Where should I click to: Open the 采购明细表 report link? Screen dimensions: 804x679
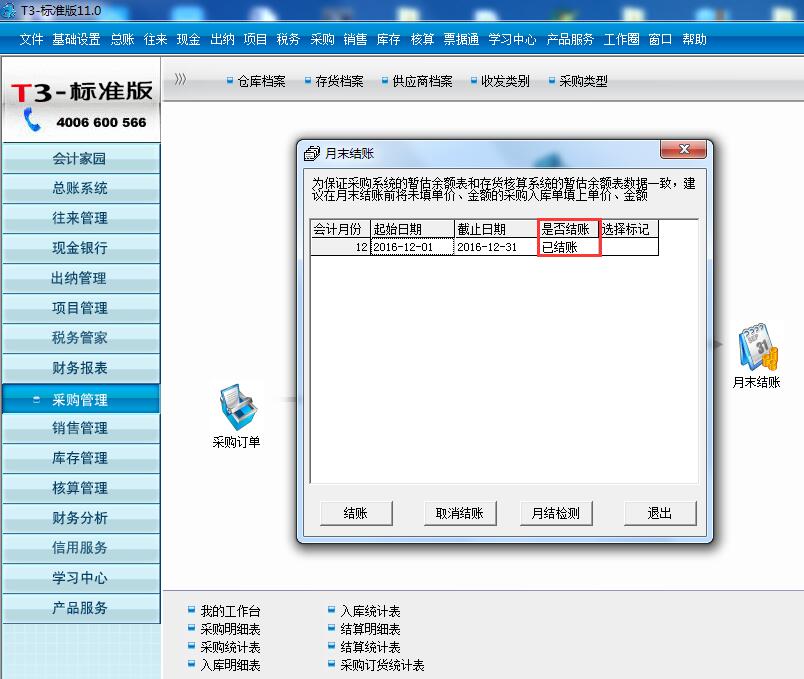[x=230, y=629]
